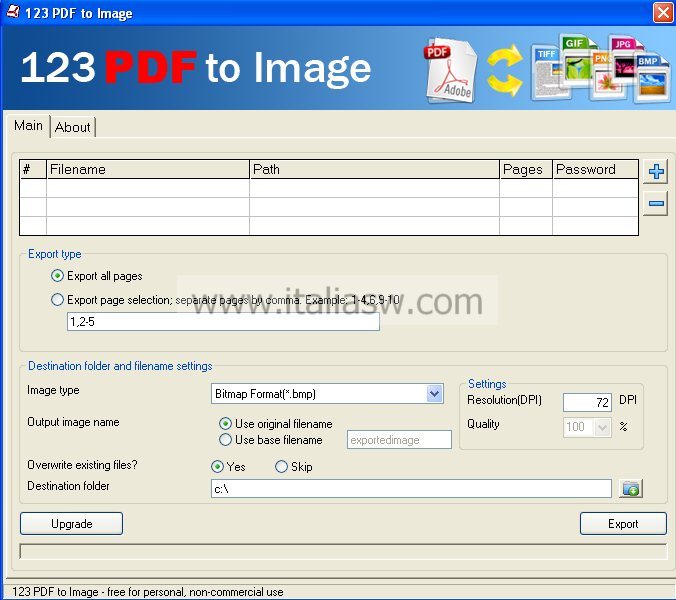676x600 pixels.
Task: Click the Password column header
Action: (x=595, y=169)
